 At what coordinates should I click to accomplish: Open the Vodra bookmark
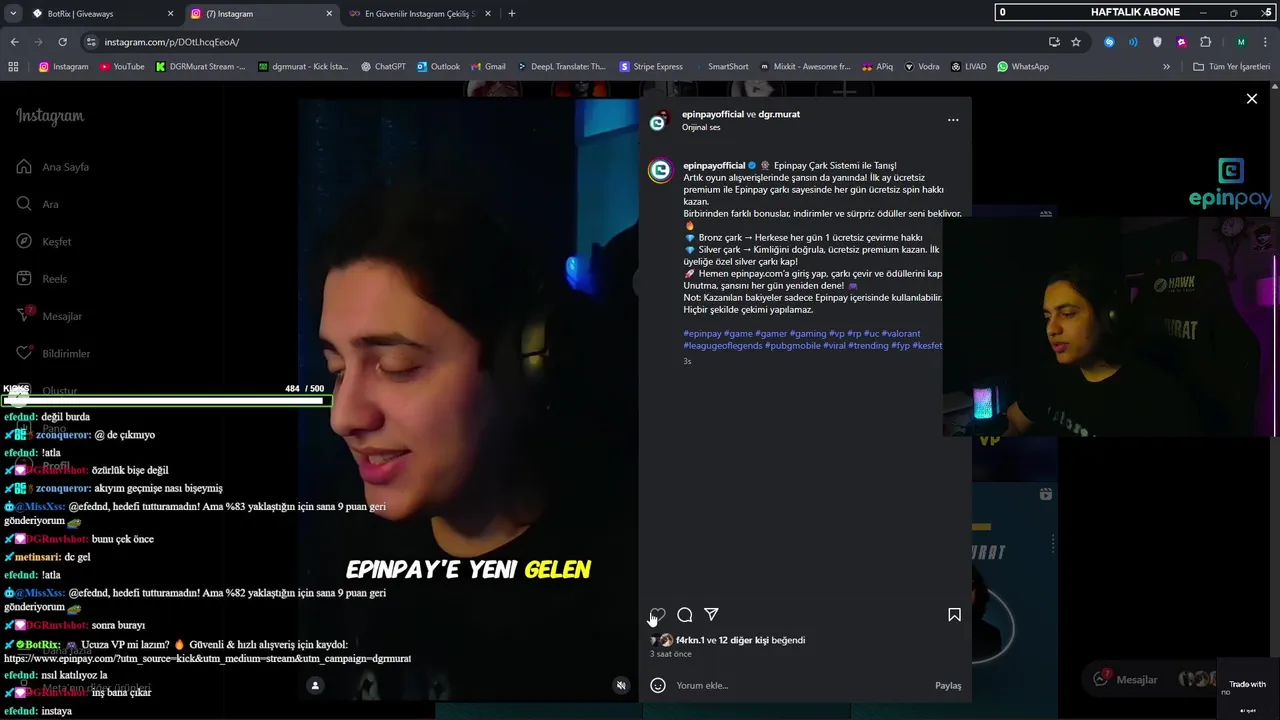(x=922, y=67)
